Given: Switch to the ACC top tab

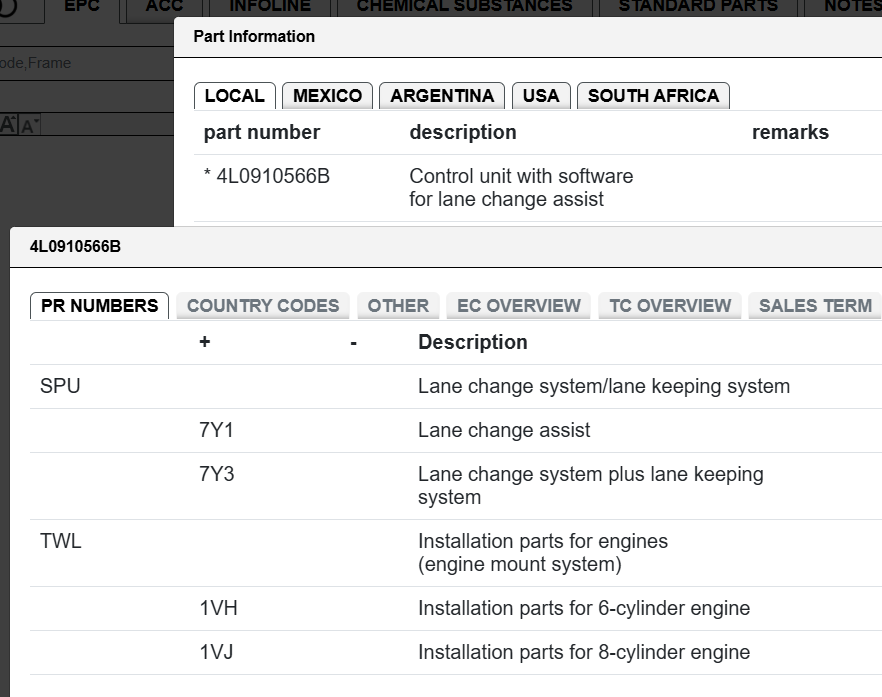Looking at the screenshot, I should (164, 7).
